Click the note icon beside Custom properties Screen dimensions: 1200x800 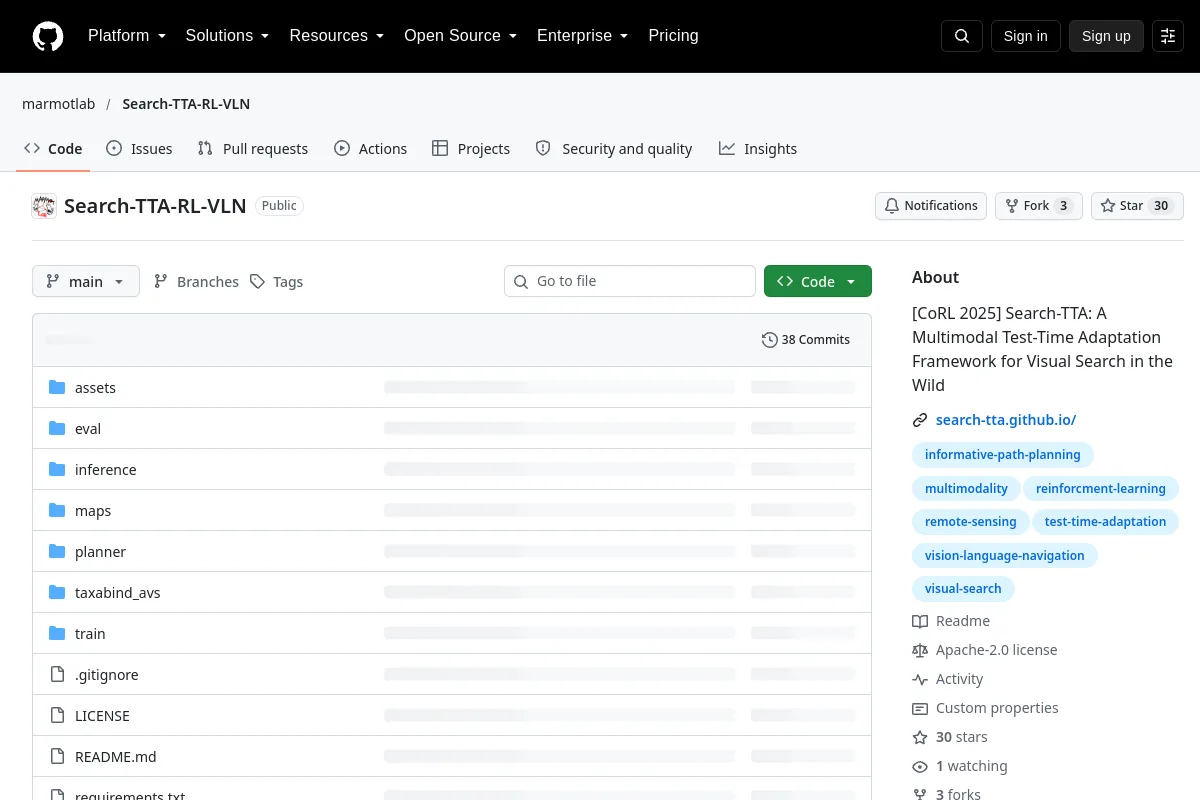point(920,708)
